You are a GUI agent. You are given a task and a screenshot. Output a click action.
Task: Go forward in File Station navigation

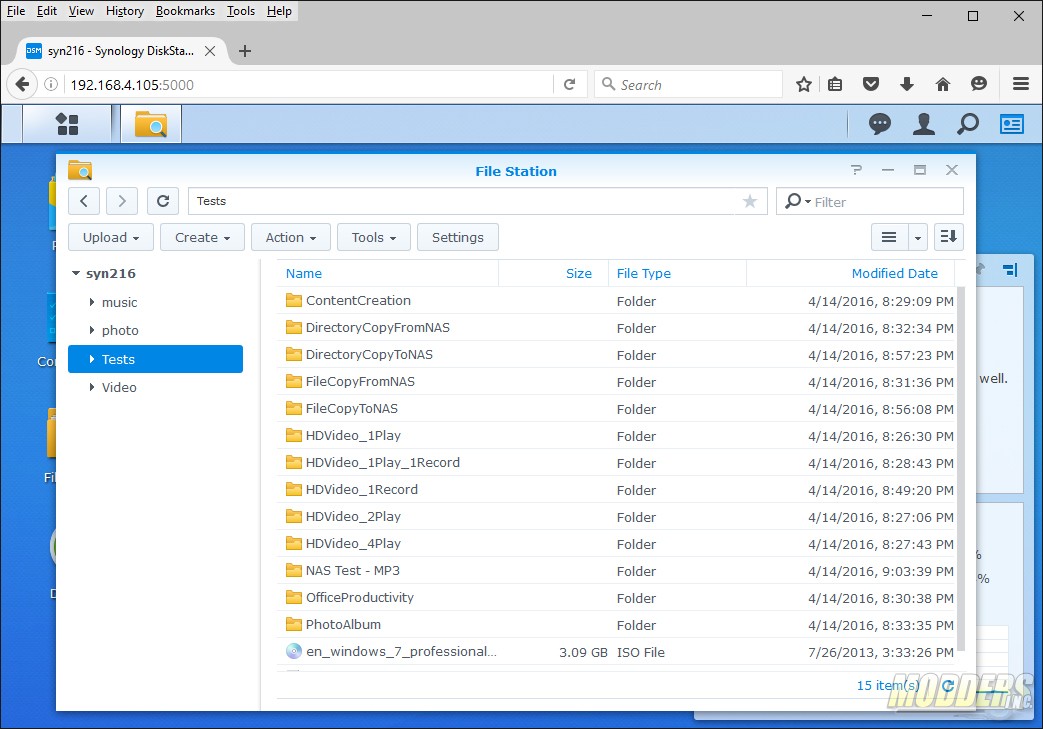click(122, 201)
